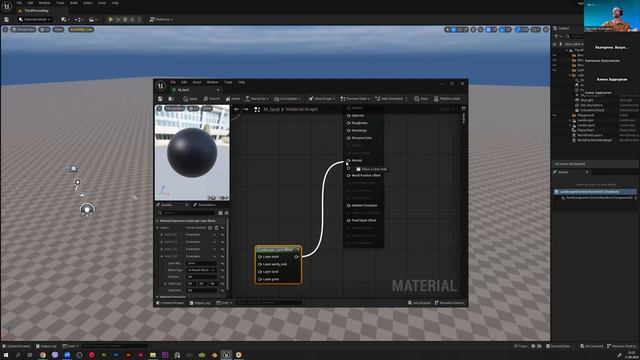The height and width of the screenshot is (360, 640).
Task: Open Content Drawer in Material Editor
Action: pyautogui.click(x=170, y=303)
